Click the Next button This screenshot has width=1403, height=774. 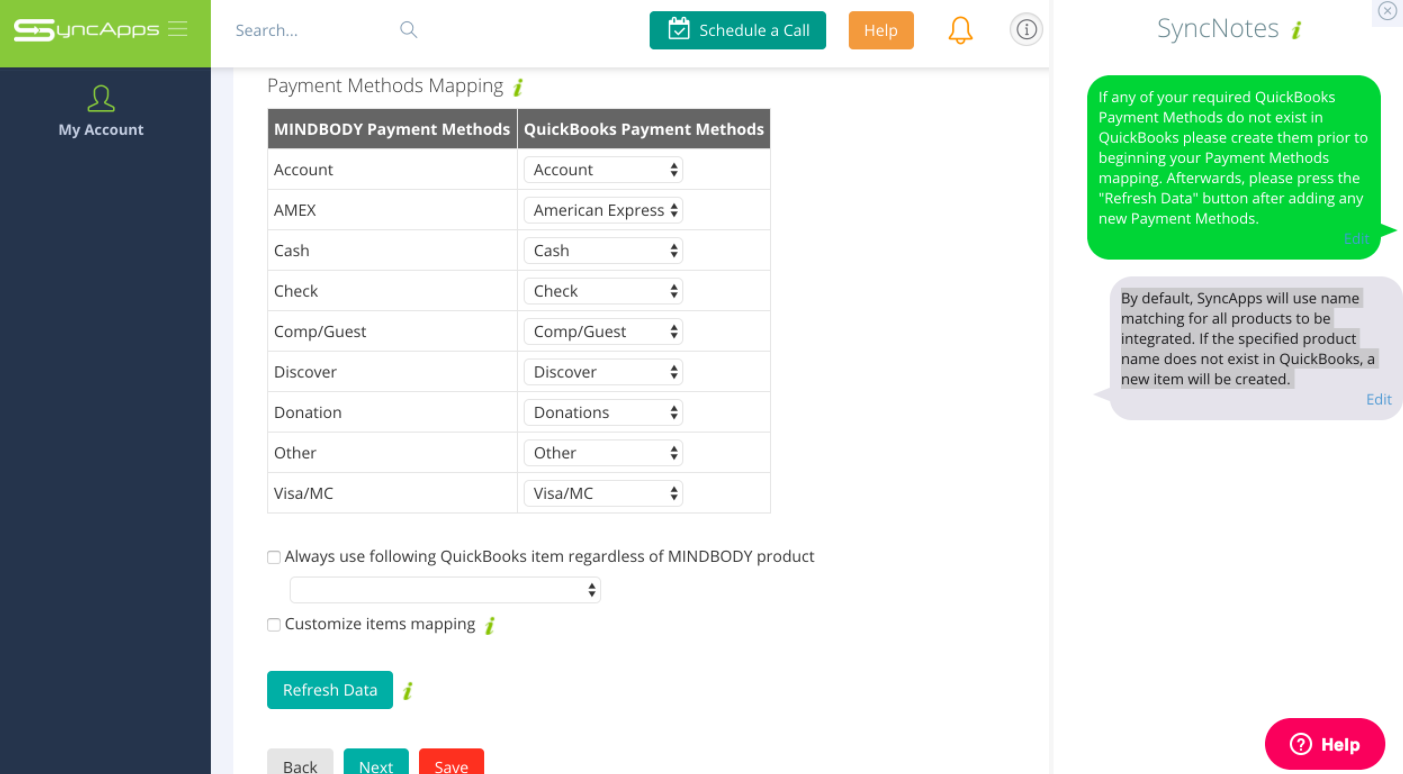click(x=376, y=762)
